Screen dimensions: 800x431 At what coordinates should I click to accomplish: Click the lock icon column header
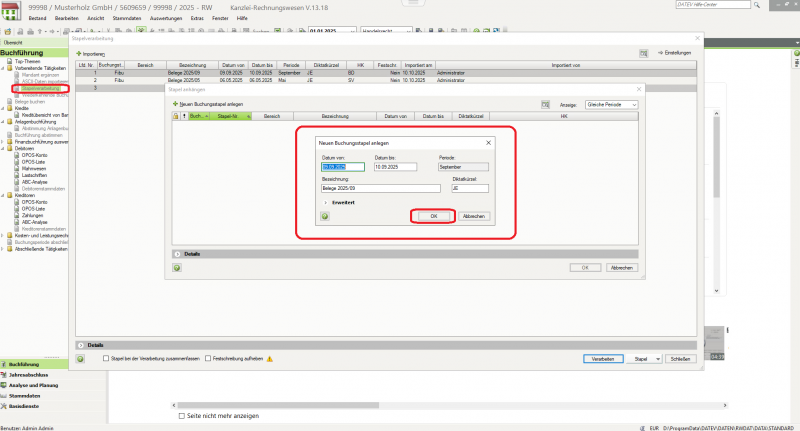pos(176,116)
